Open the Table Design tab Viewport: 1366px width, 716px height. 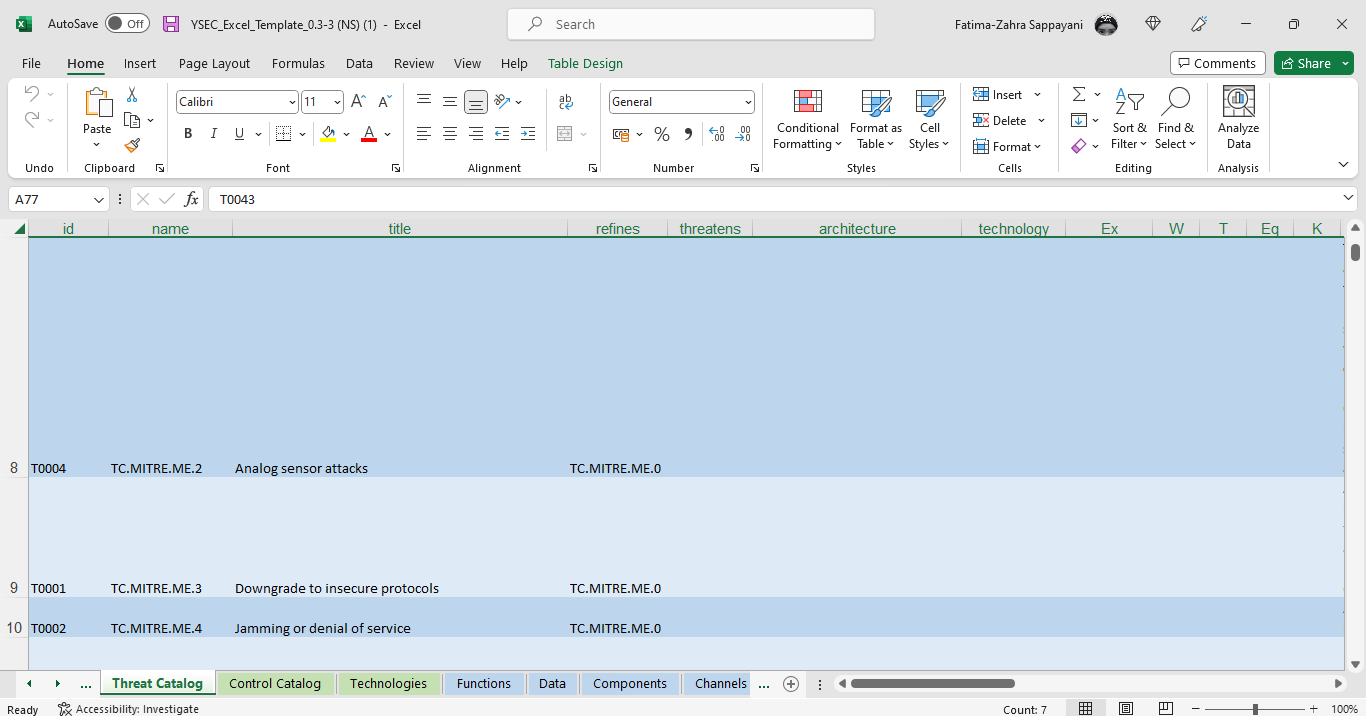[x=585, y=63]
